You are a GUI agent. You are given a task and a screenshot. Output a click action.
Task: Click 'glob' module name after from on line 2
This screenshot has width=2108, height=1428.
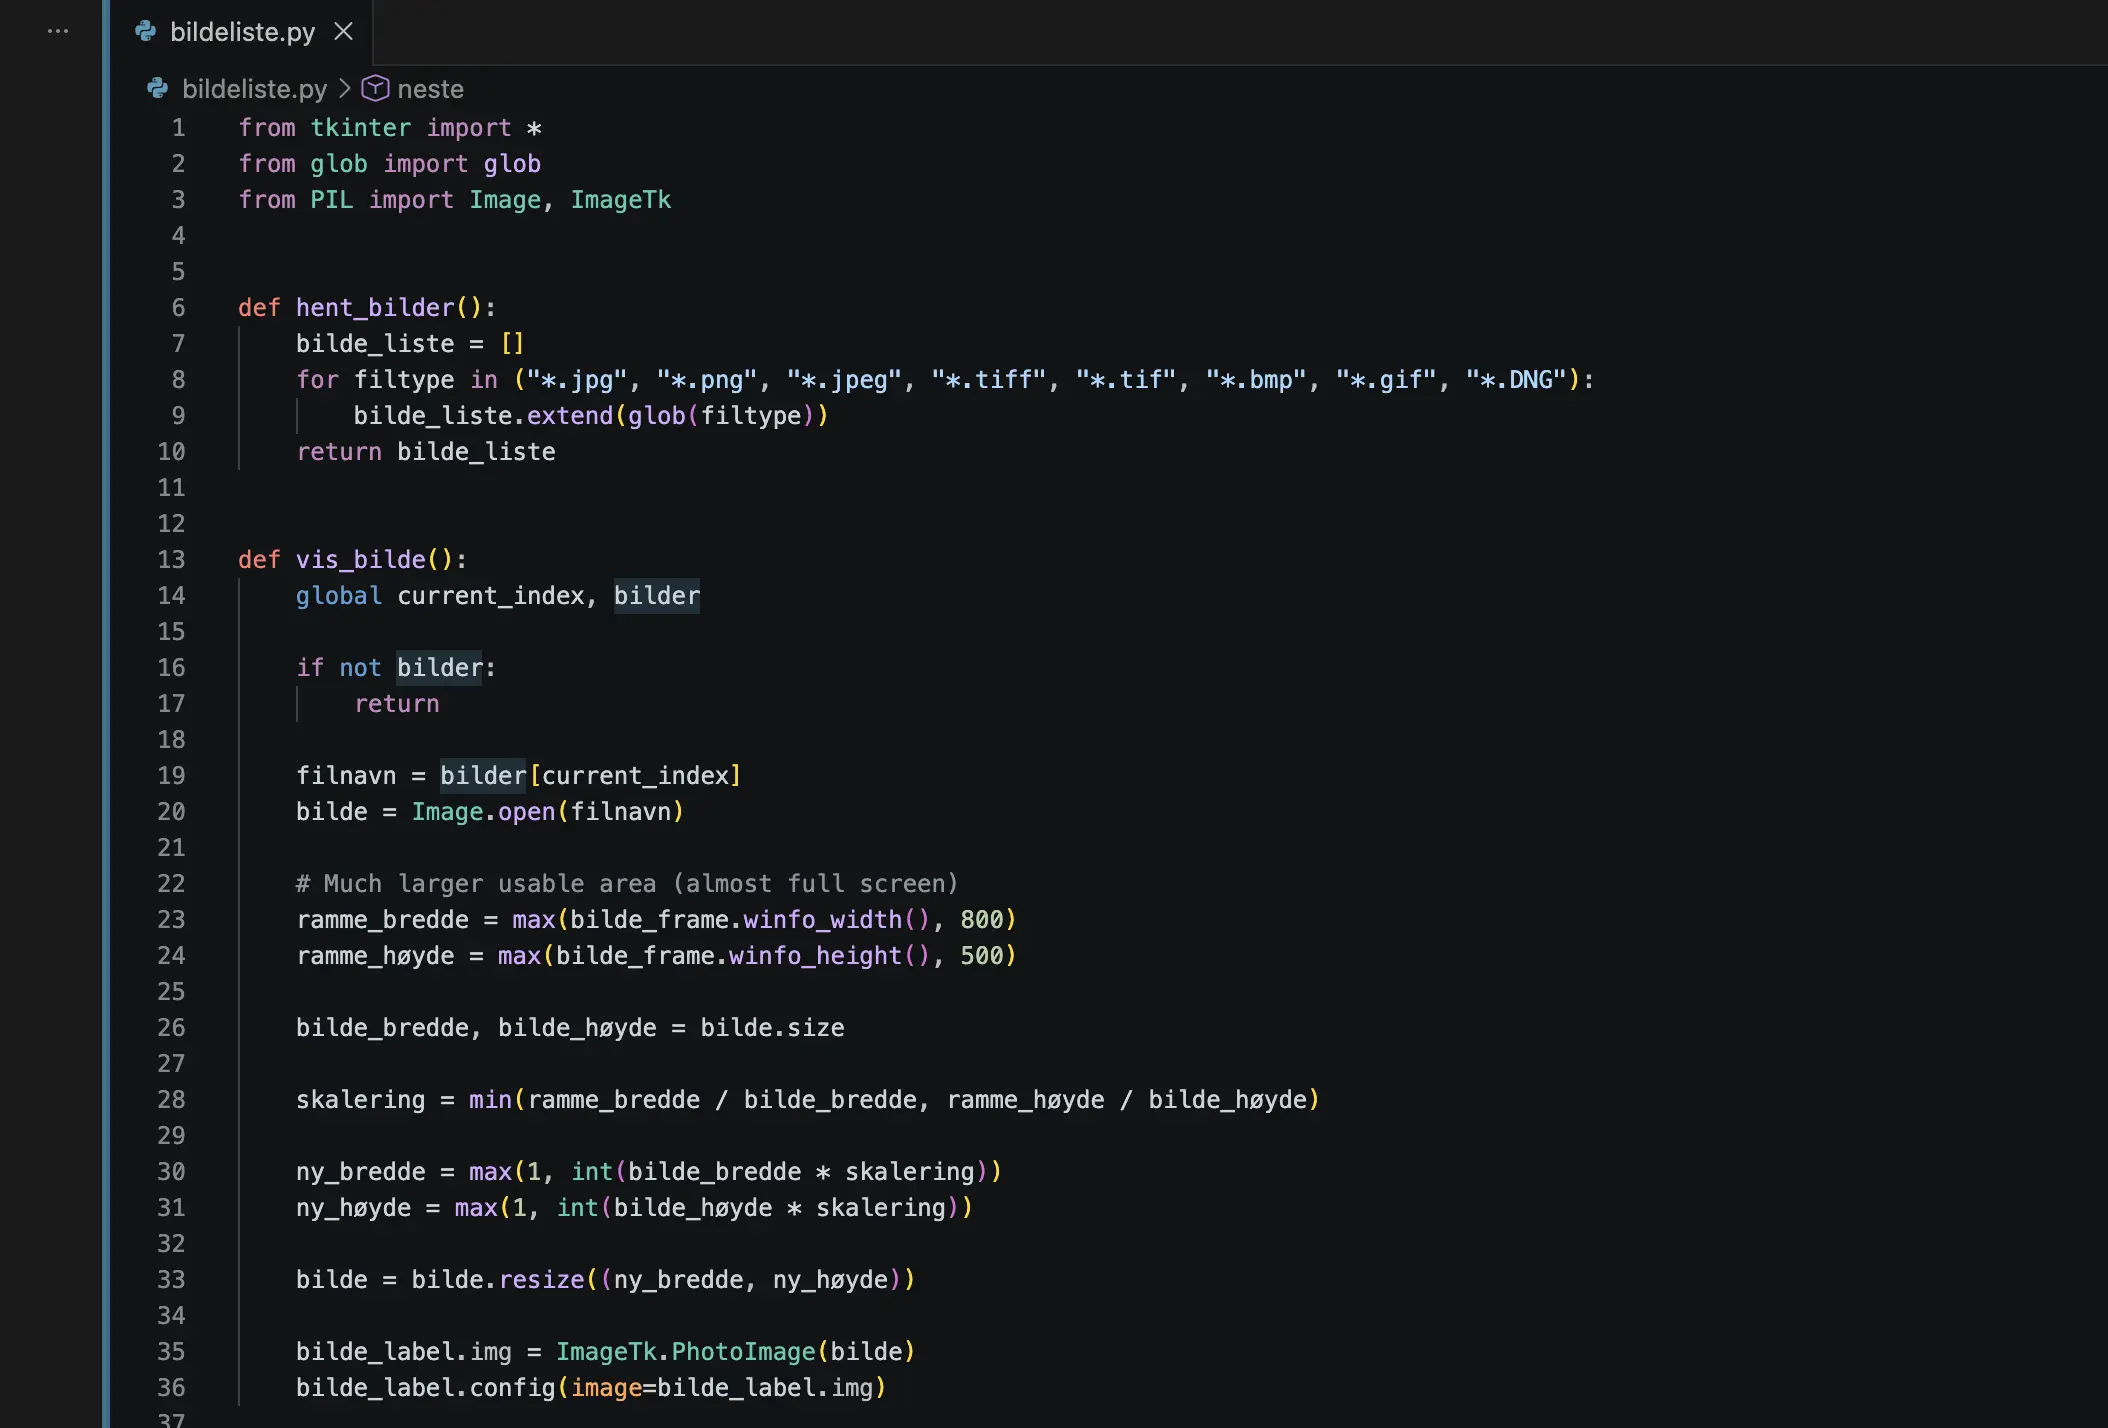click(x=339, y=164)
